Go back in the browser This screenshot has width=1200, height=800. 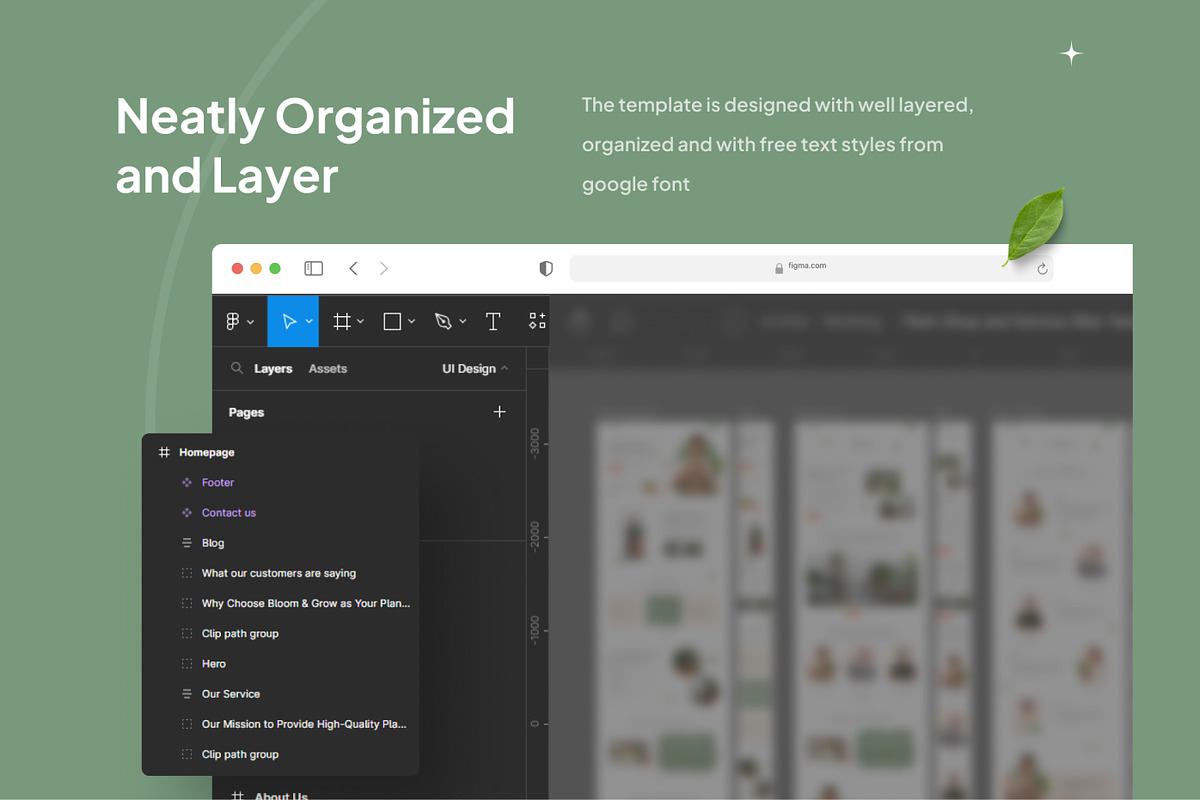(x=353, y=268)
